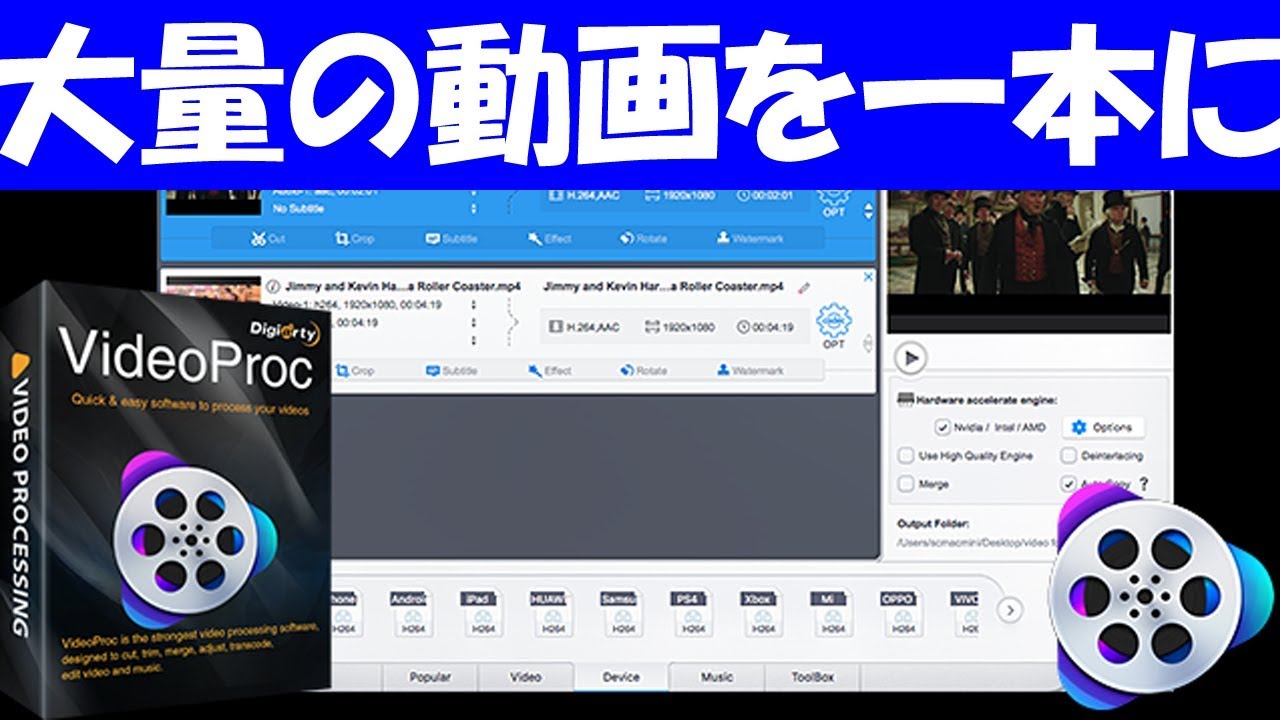This screenshot has height=720, width=1280.
Task: Click 1920x1080 resolution of Roller Coaster output
Action: pyautogui.click(x=680, y=327)
